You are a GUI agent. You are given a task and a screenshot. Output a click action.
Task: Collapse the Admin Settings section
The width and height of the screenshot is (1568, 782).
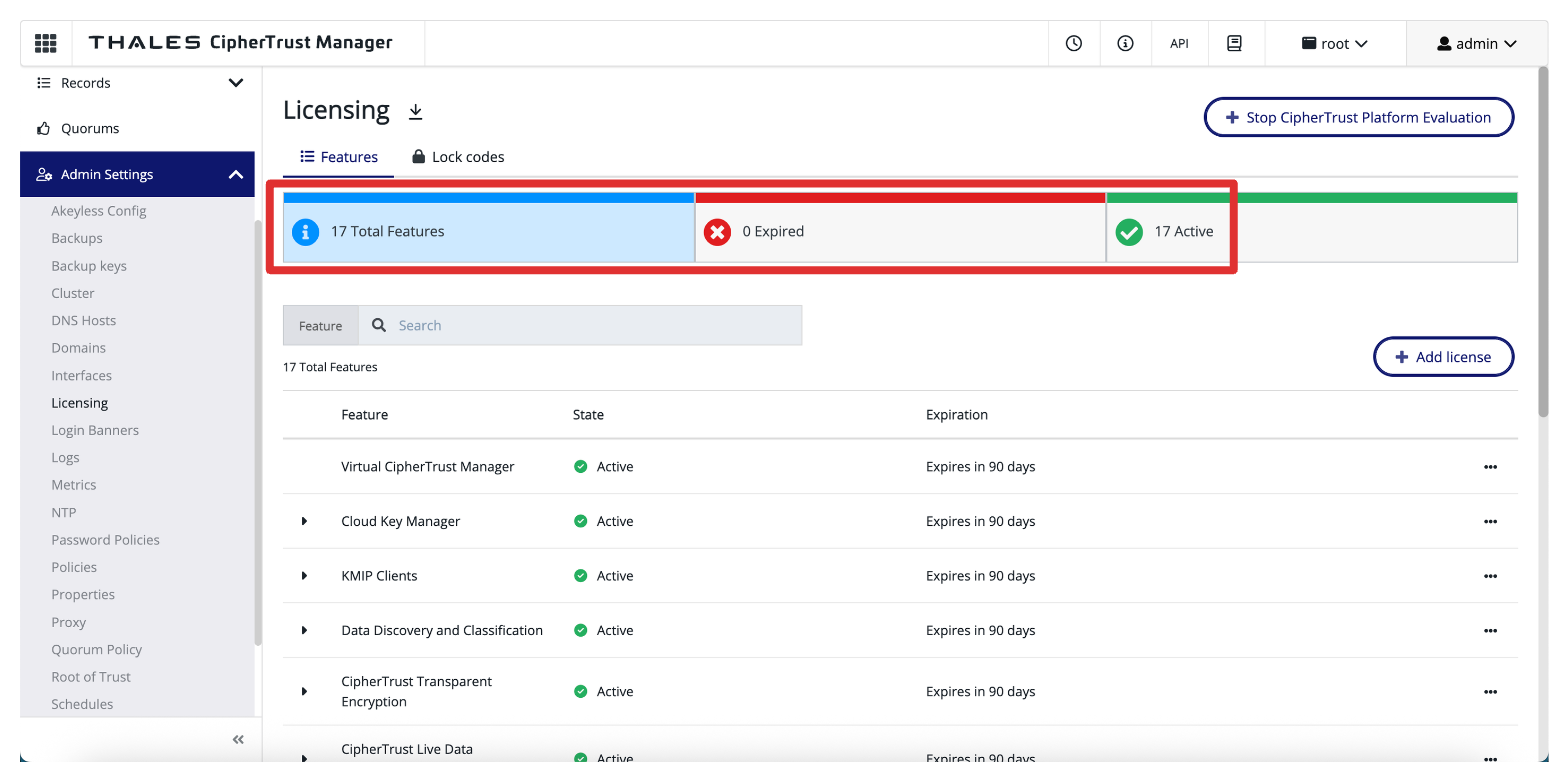point(236,175)
